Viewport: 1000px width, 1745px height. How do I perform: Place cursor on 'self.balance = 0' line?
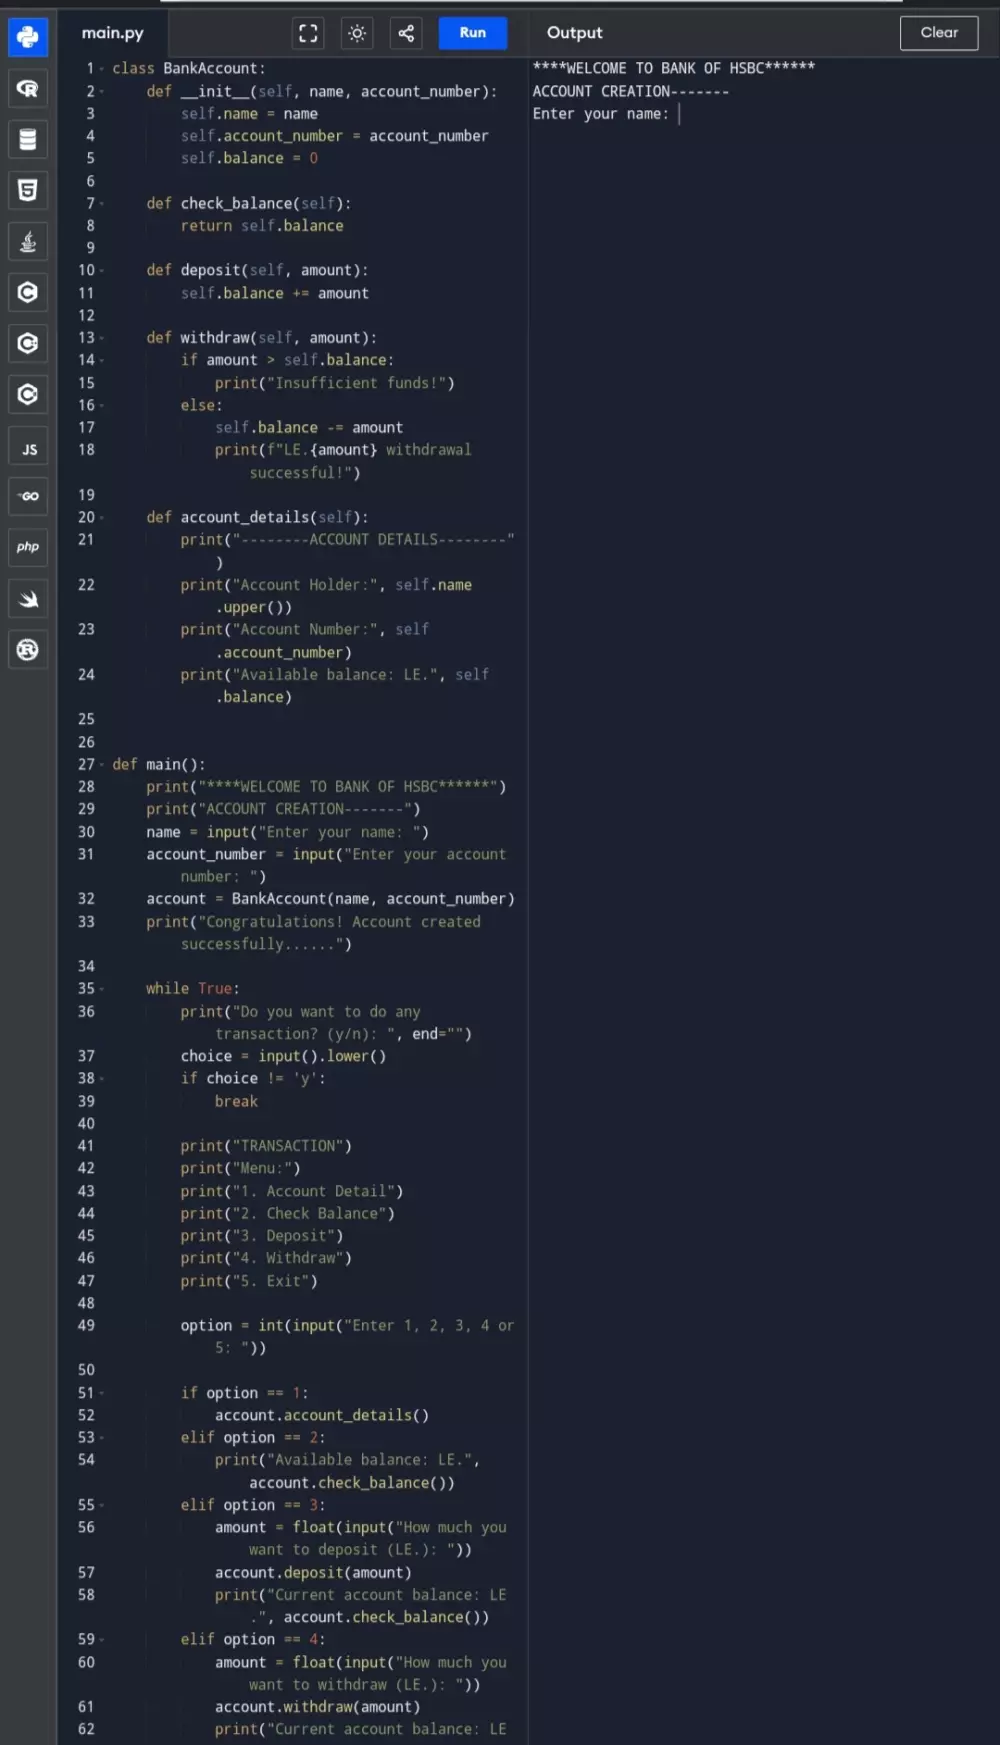tap(250, 158)
